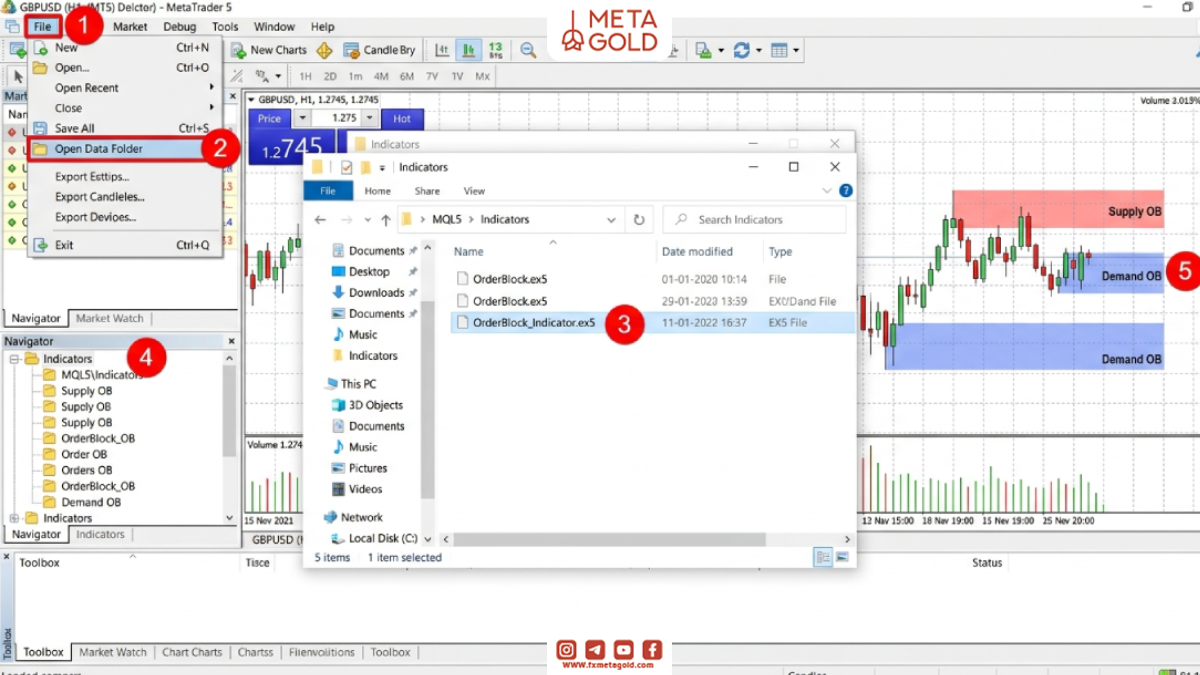The height and width of the screenshot is (675, 1200).
Task: Switch to the Filenvolitions bottom tab
Action: pos(322,652)
